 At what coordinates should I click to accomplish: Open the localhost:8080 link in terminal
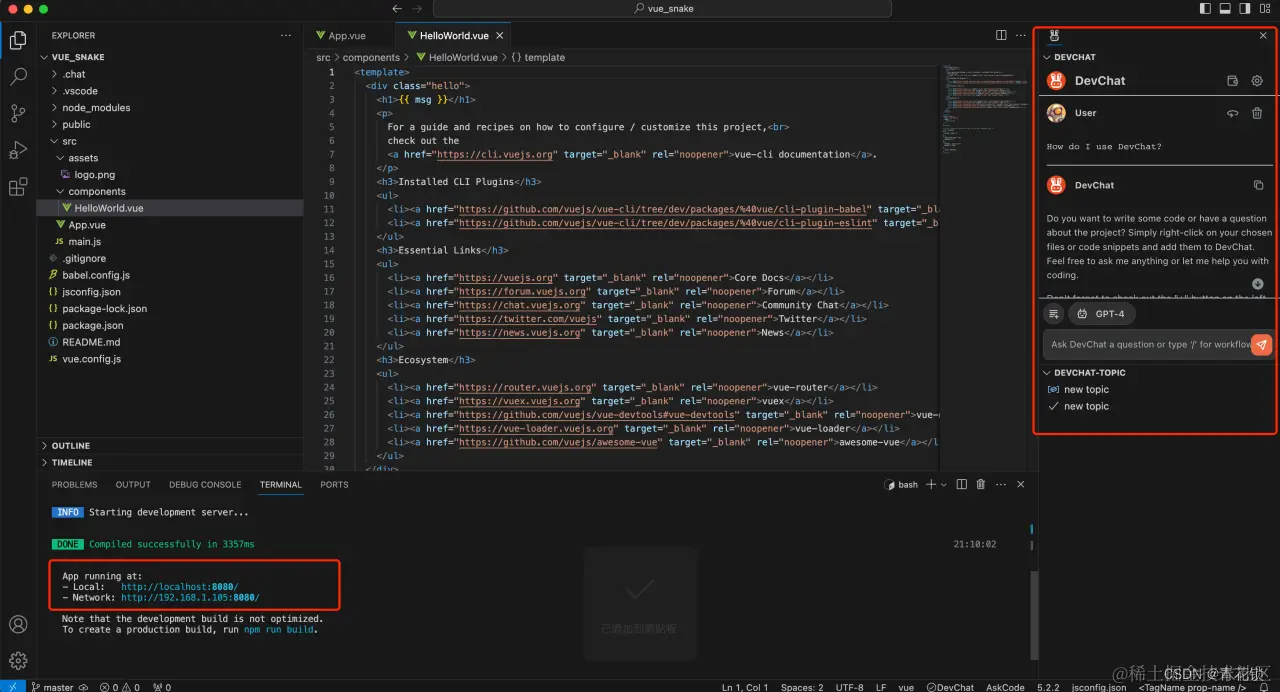click(180, 587)
